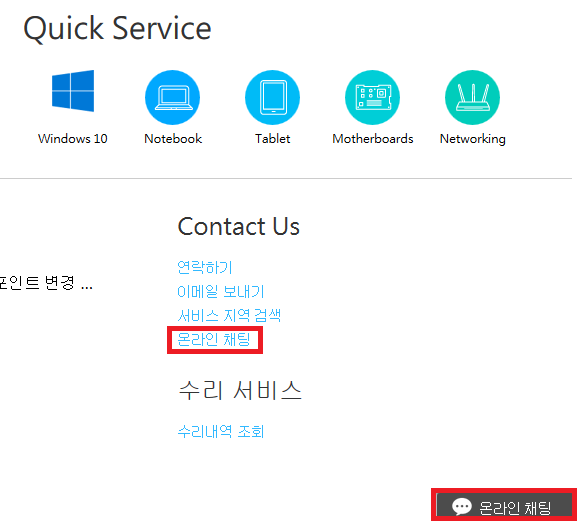Screen dimensions: 584x521
Task: Select the Notebook laptop icon
Action: point(172,98)
